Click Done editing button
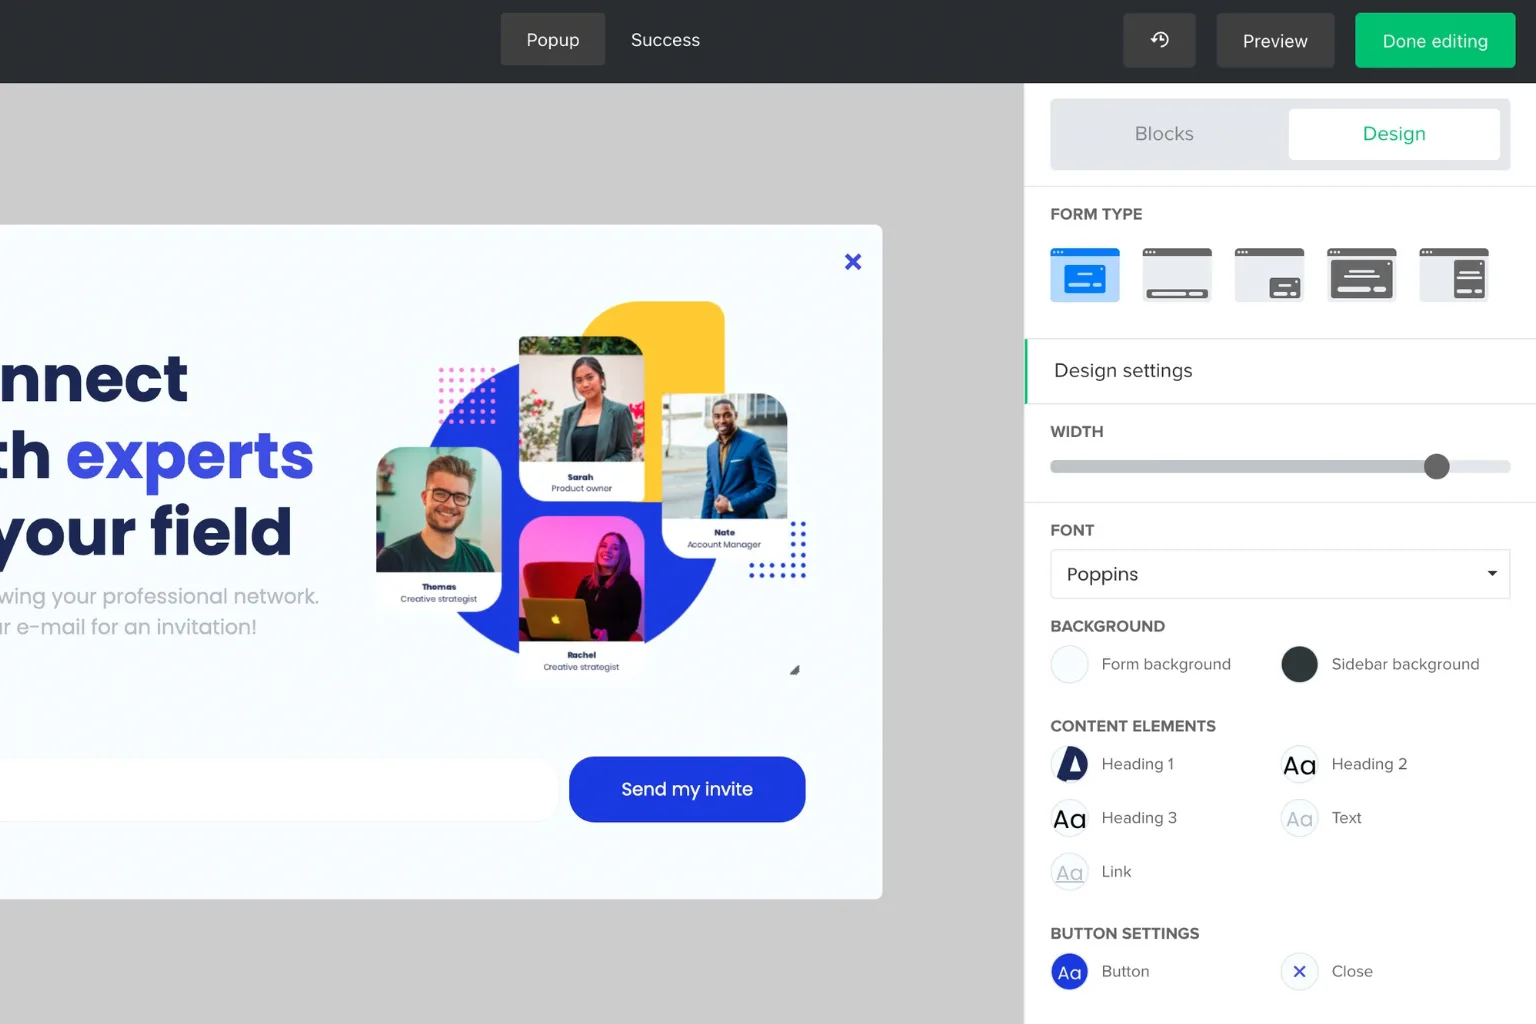This screenshot has height=1024, width=1536. coord(1435,41)
